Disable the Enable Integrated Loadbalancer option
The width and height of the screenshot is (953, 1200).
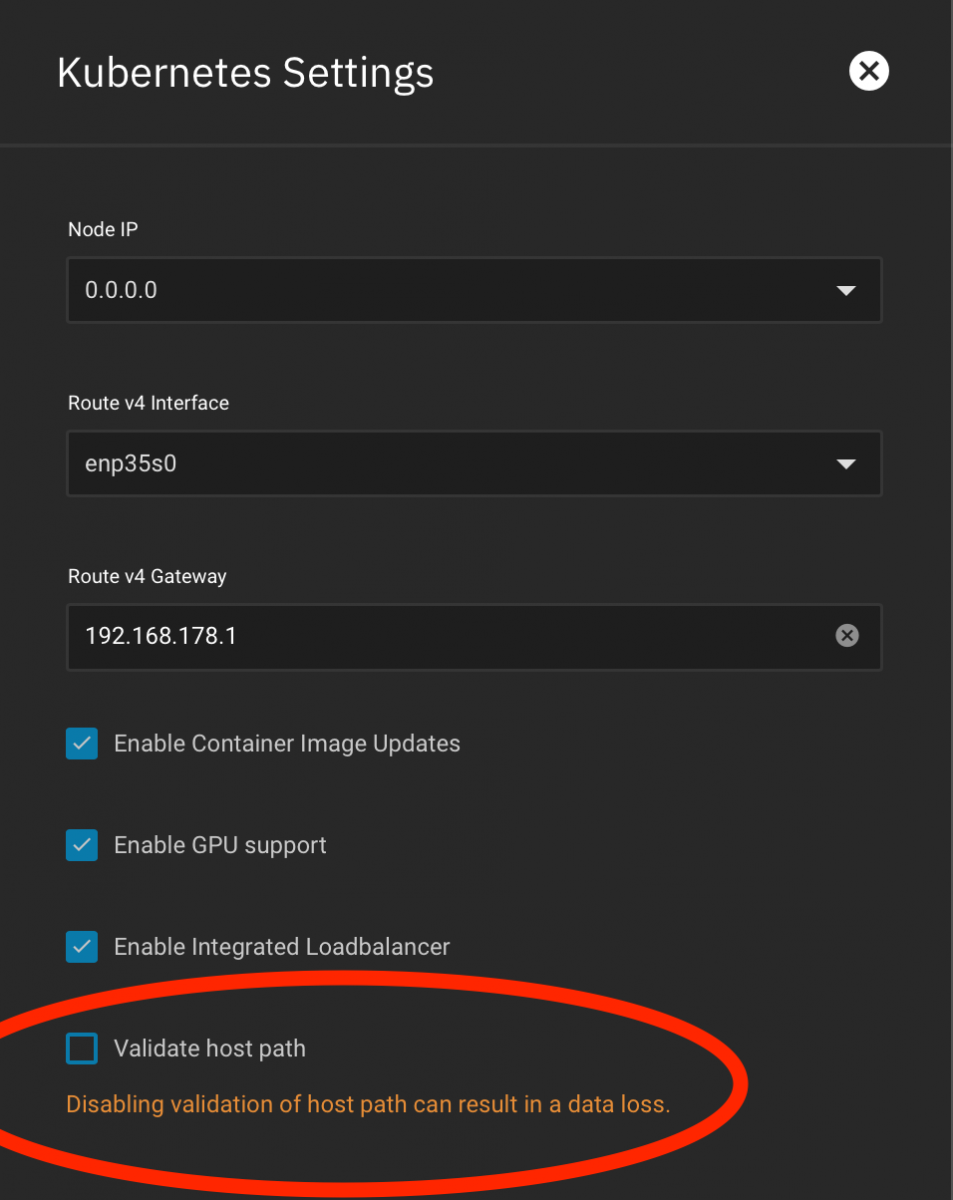(81, 947)
